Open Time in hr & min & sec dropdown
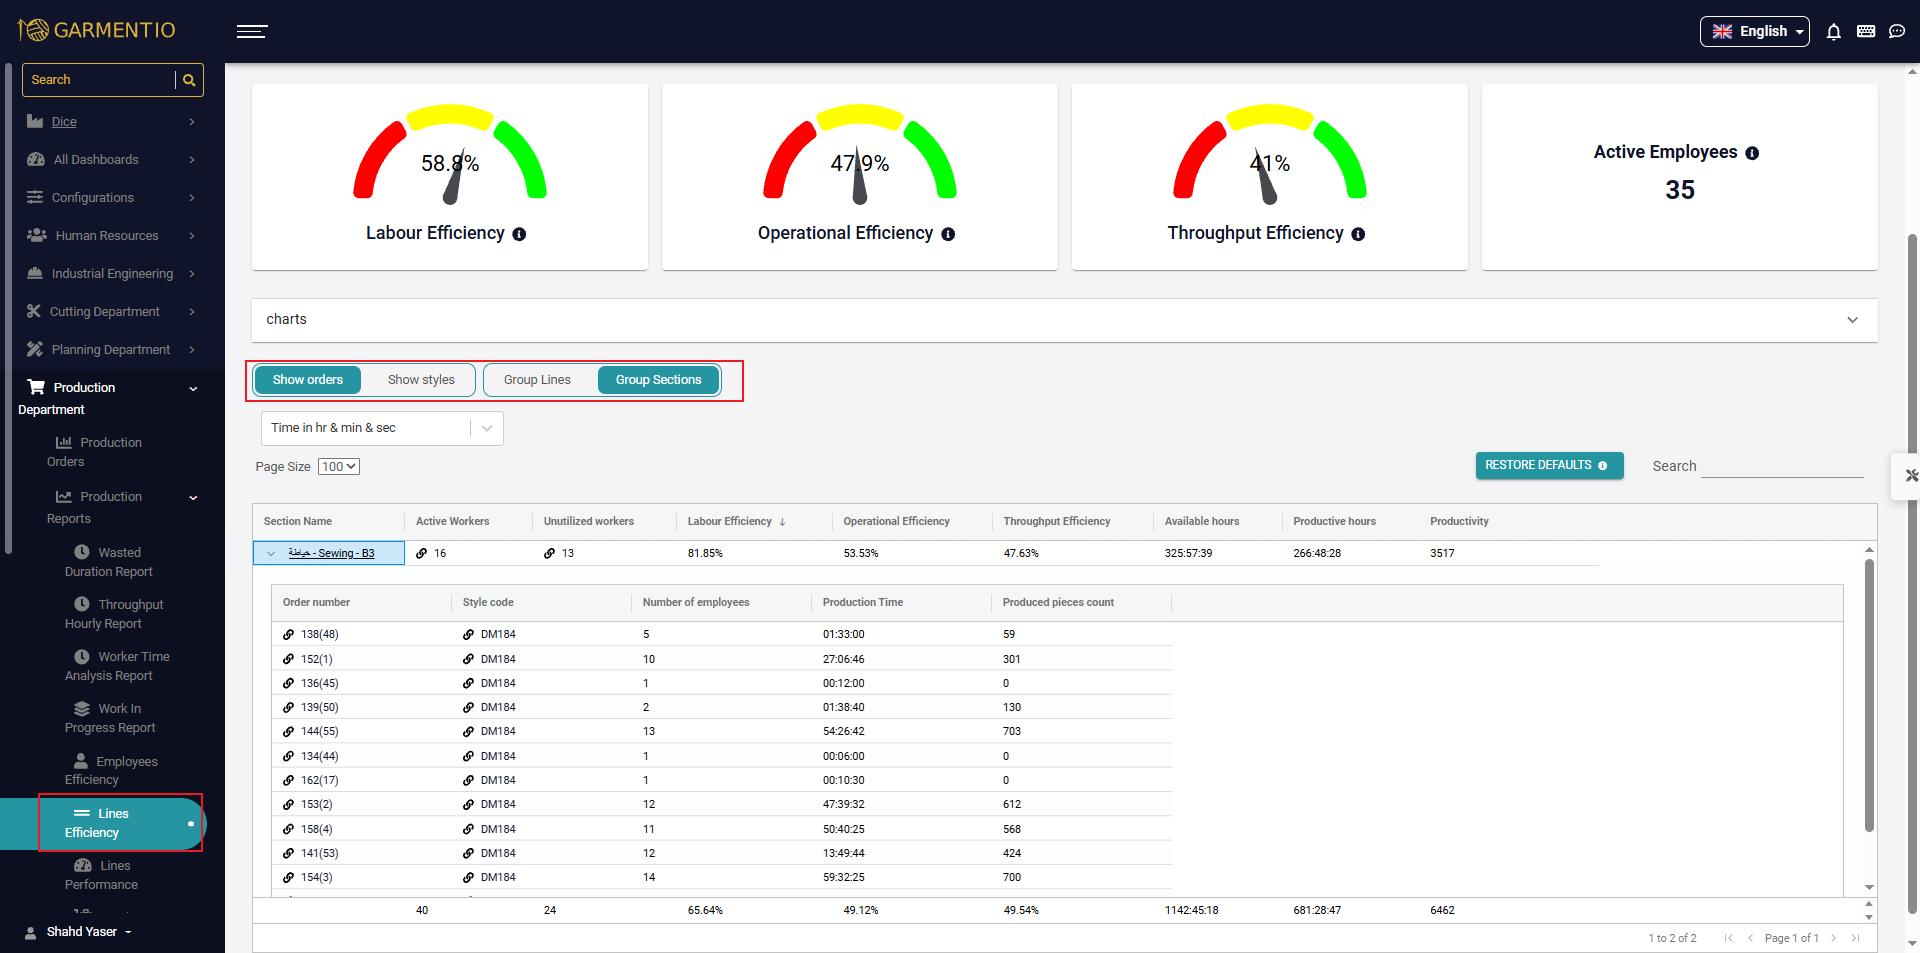Screen dimensions: 1920x953 tap(382, 428)
